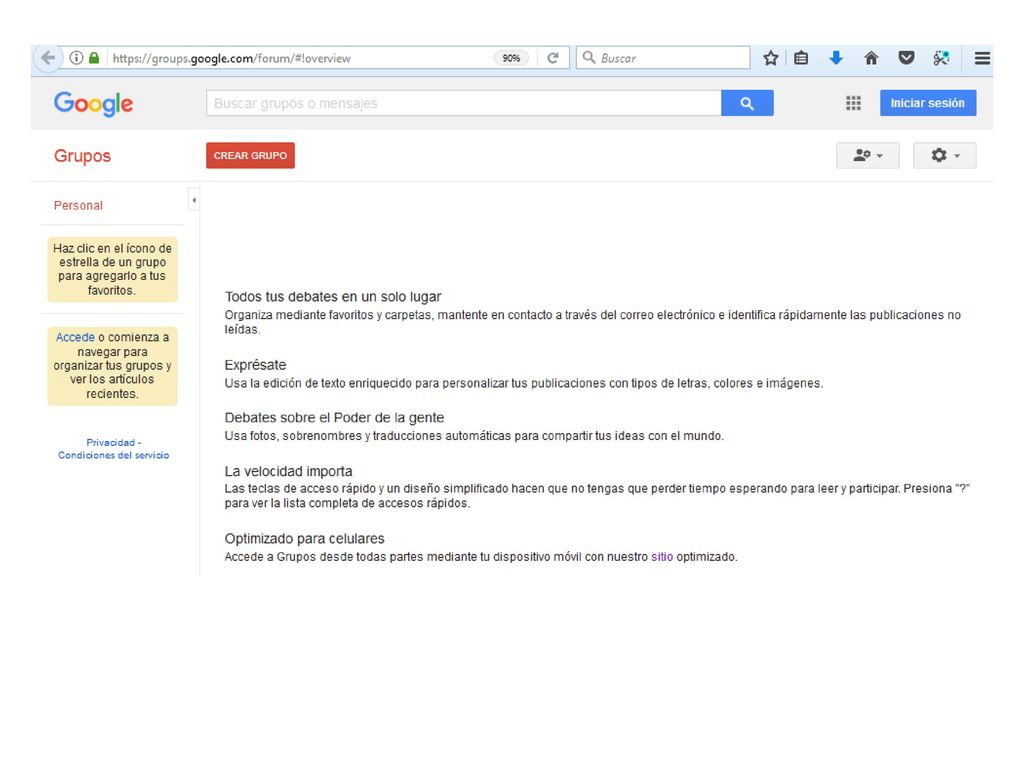
Task: Click the green secure padlock icon
Action: pyautogui.click(x=94, y=58)
